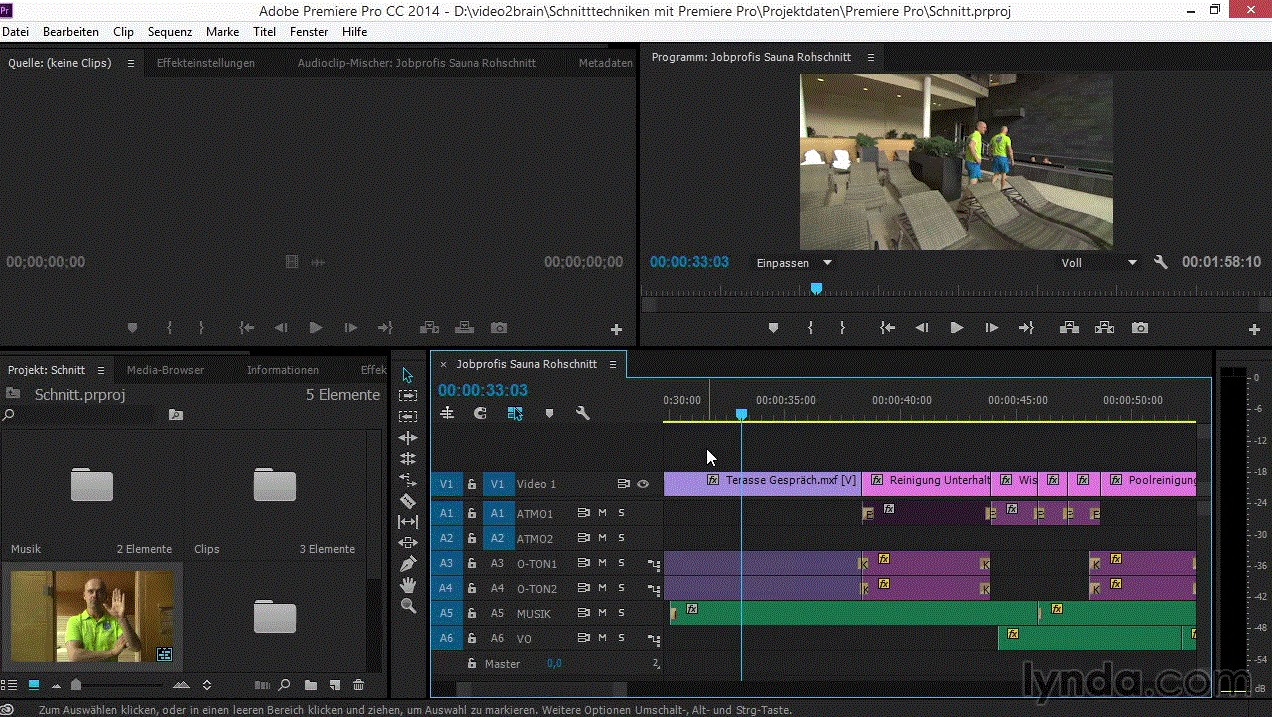Screen dimensions: 1272x717
Task: Switch to Effekteinstellungen tab
Action: (x=206, y=63)
